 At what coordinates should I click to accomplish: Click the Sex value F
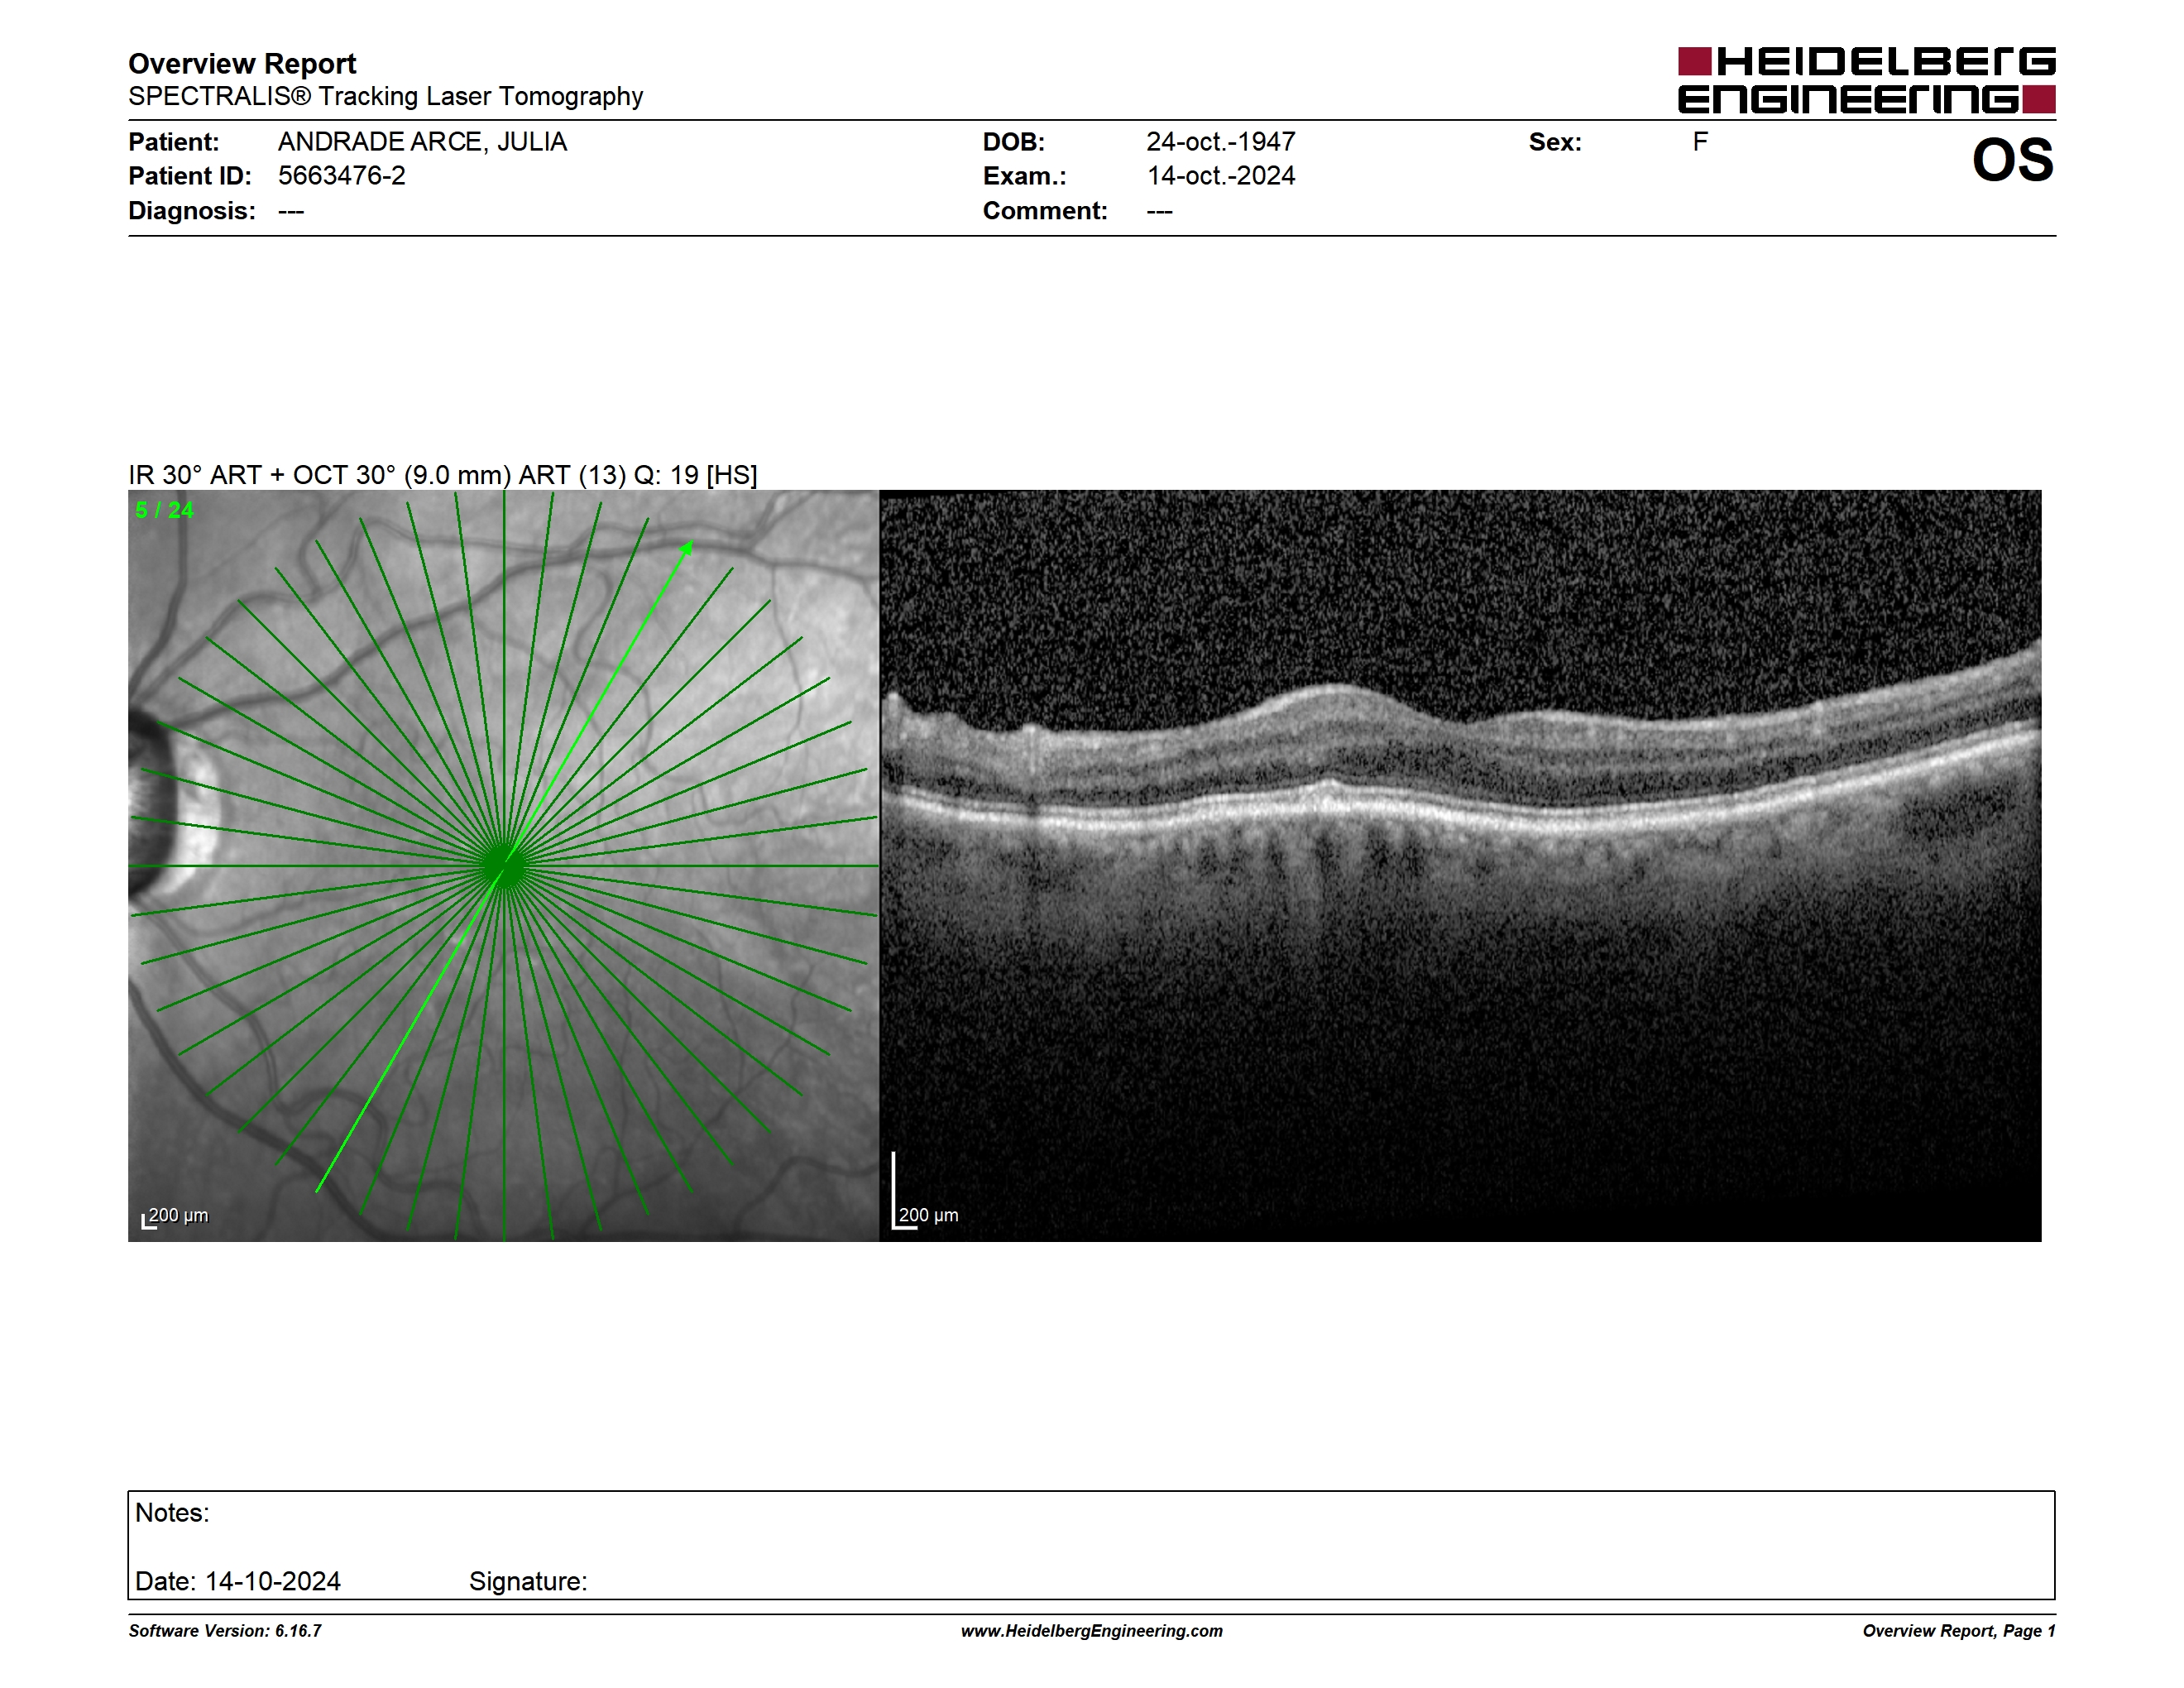point(1700,142)
